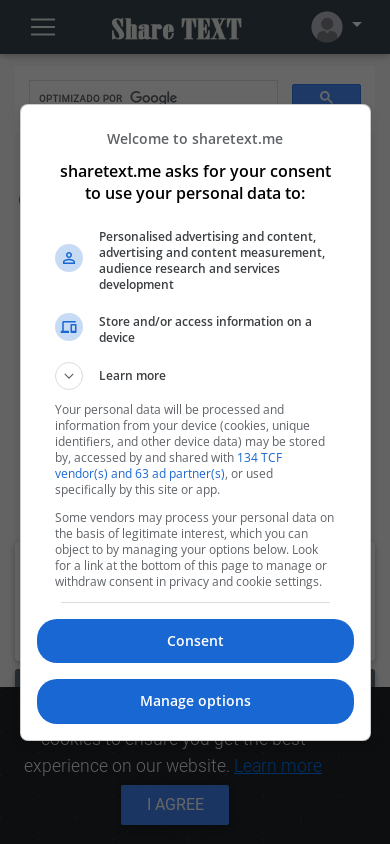
Task: Expand the account dropdown caret
Action: [357, 24]
